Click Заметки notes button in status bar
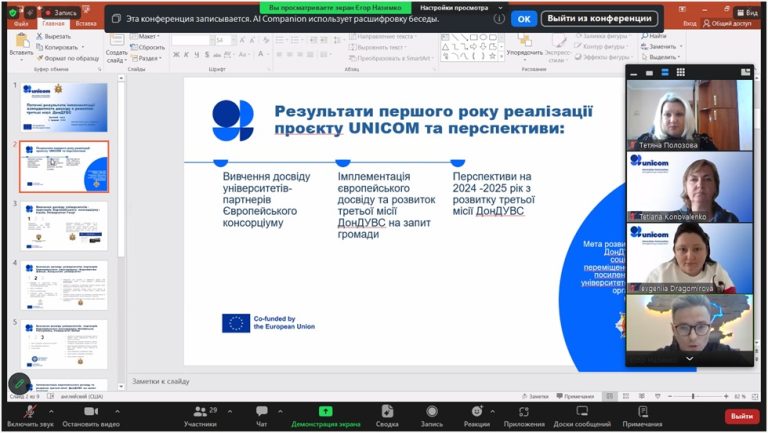 [535, 396]
